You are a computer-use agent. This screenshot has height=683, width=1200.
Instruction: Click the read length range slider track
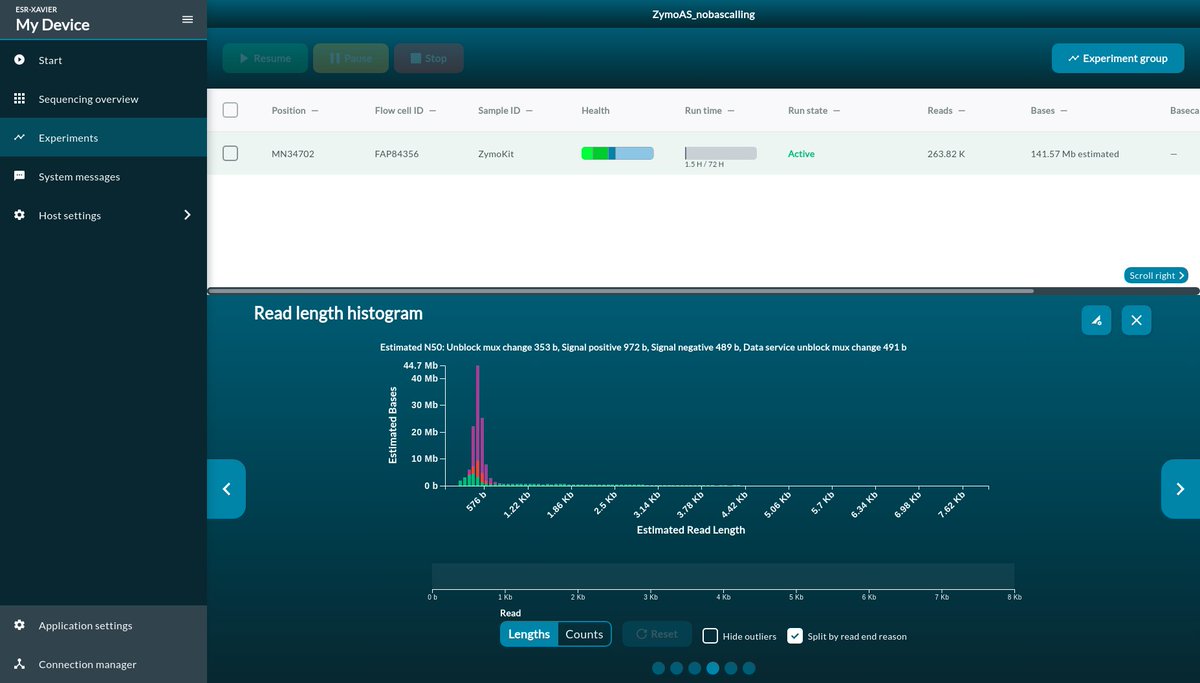[723, 575]
